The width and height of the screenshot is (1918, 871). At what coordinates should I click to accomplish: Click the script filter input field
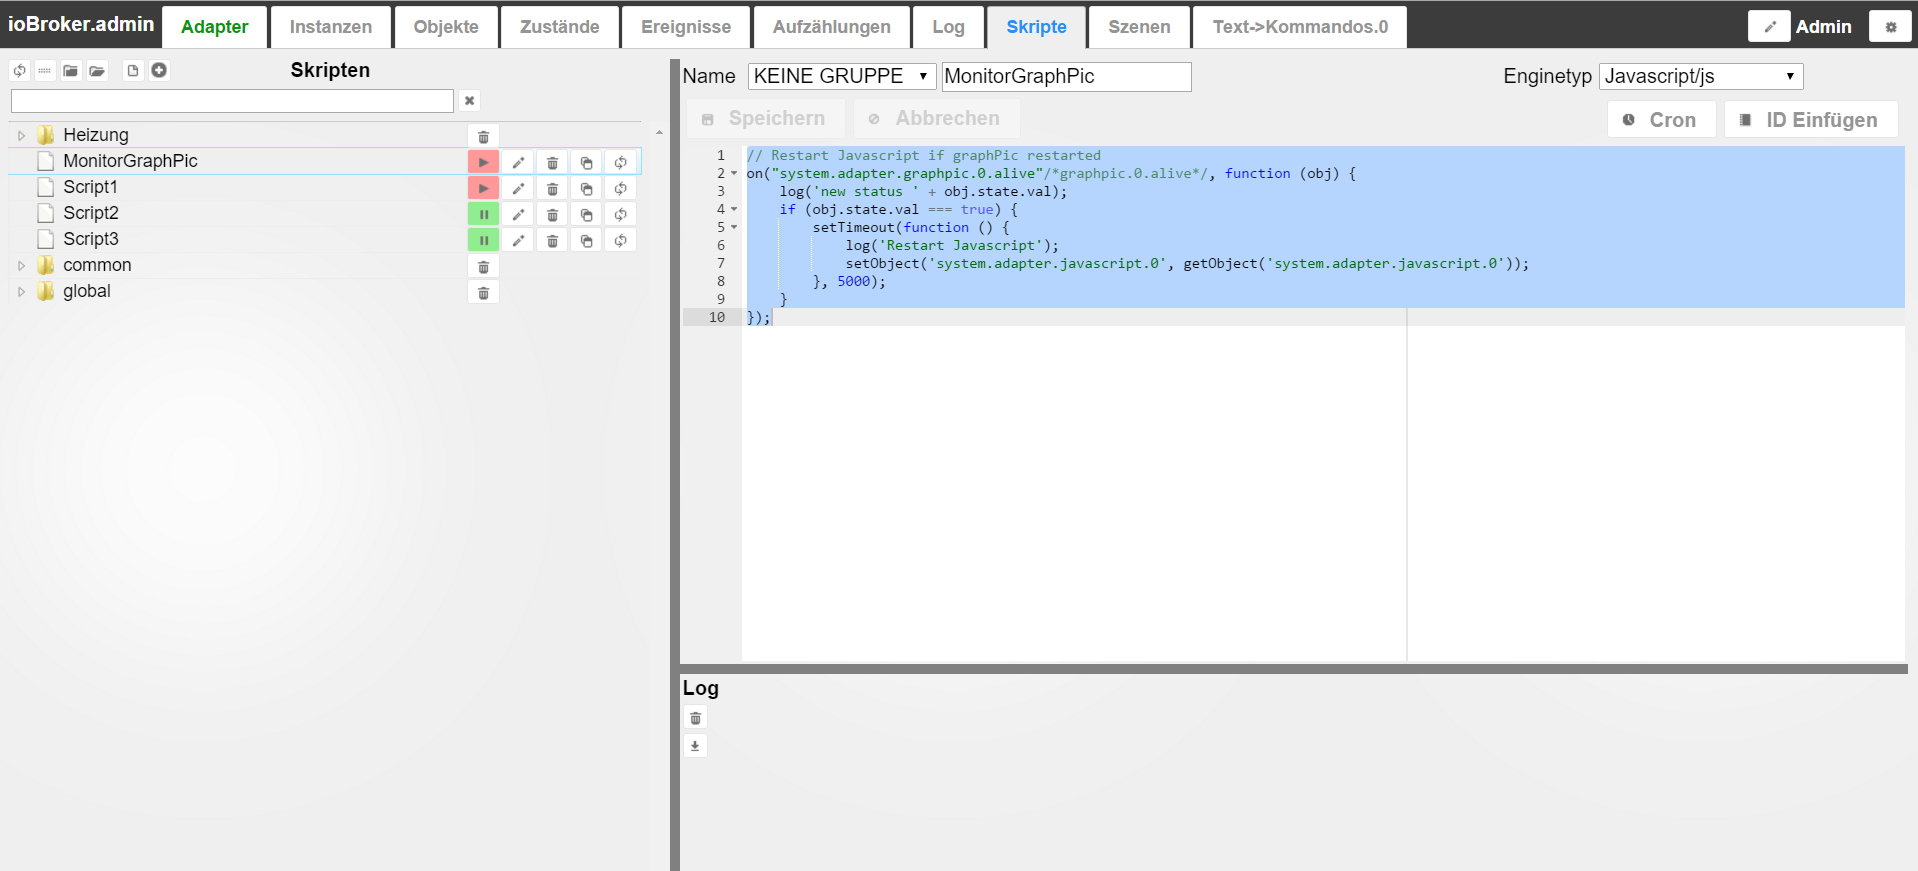232,101
